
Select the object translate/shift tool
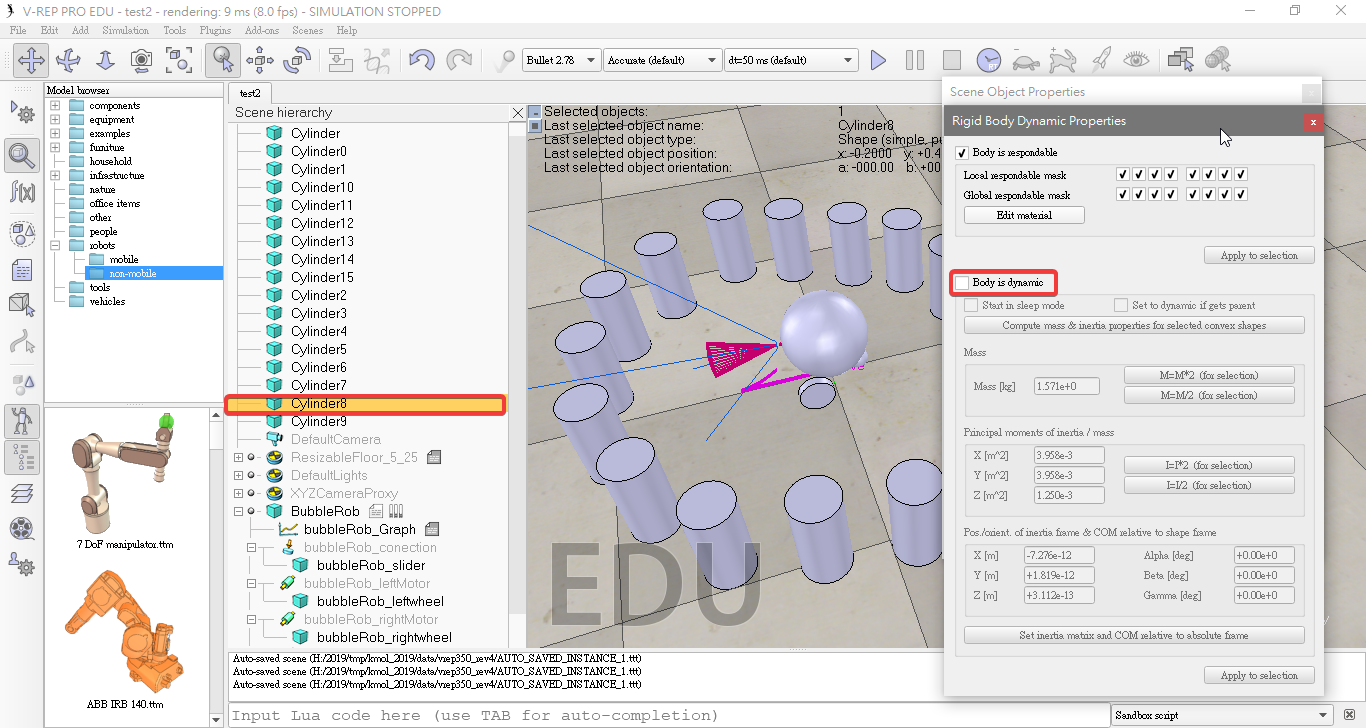click(x=260, y=60)
